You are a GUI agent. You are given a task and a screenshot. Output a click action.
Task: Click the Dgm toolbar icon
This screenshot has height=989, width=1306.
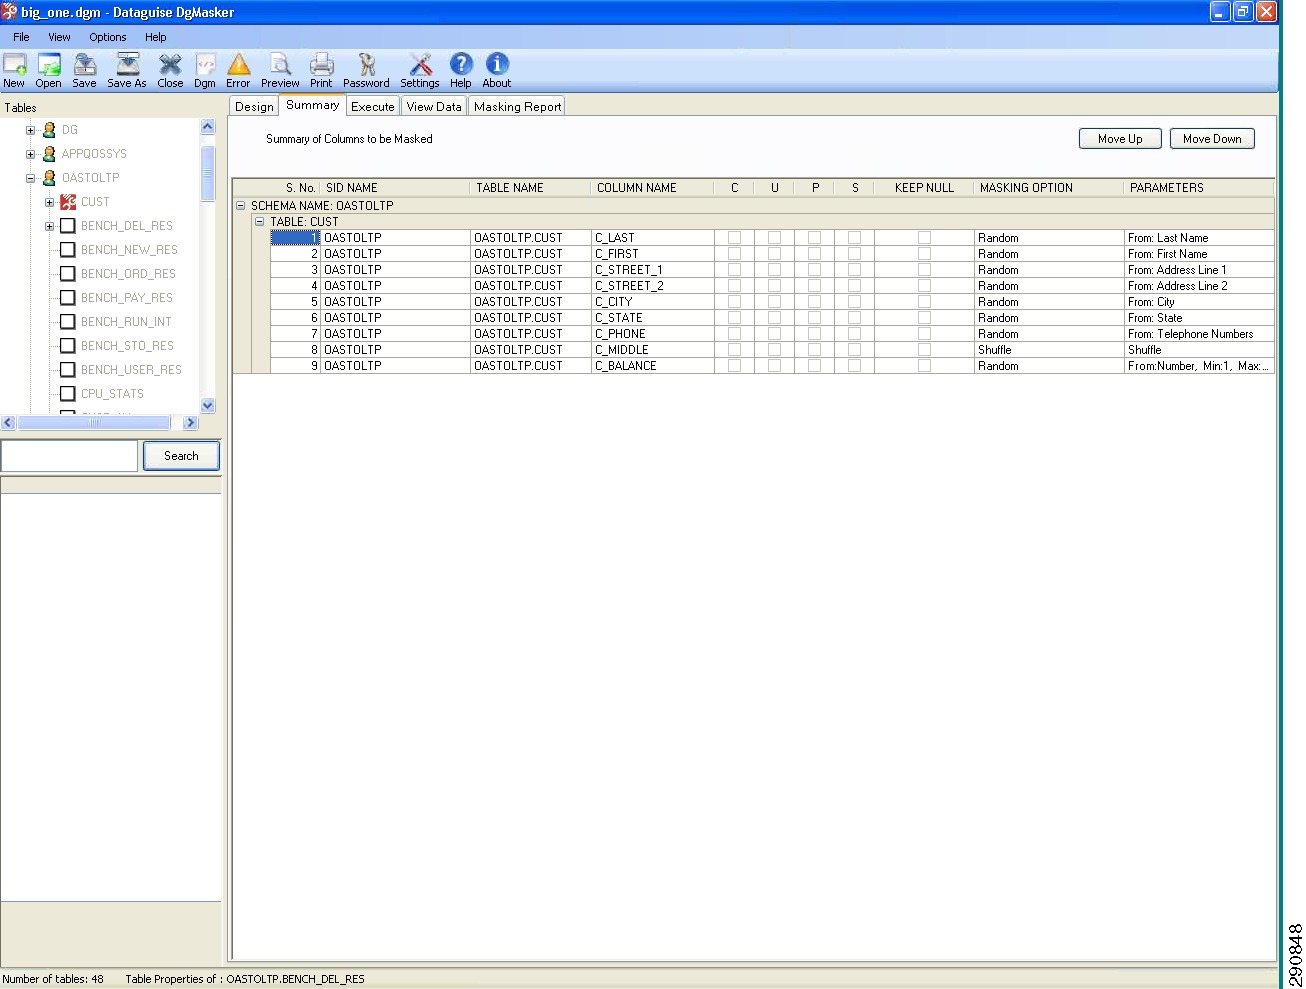click(205, 70)
